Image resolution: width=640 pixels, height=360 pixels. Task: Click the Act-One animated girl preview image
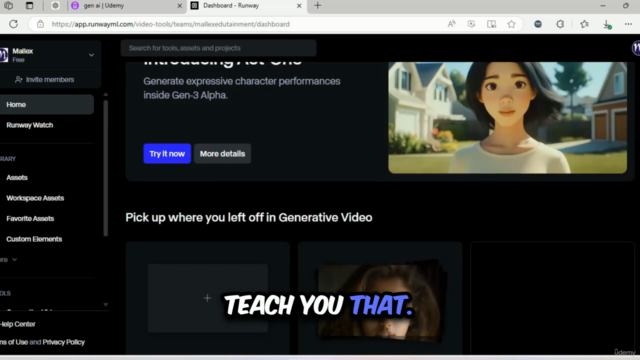coord(507,118)
